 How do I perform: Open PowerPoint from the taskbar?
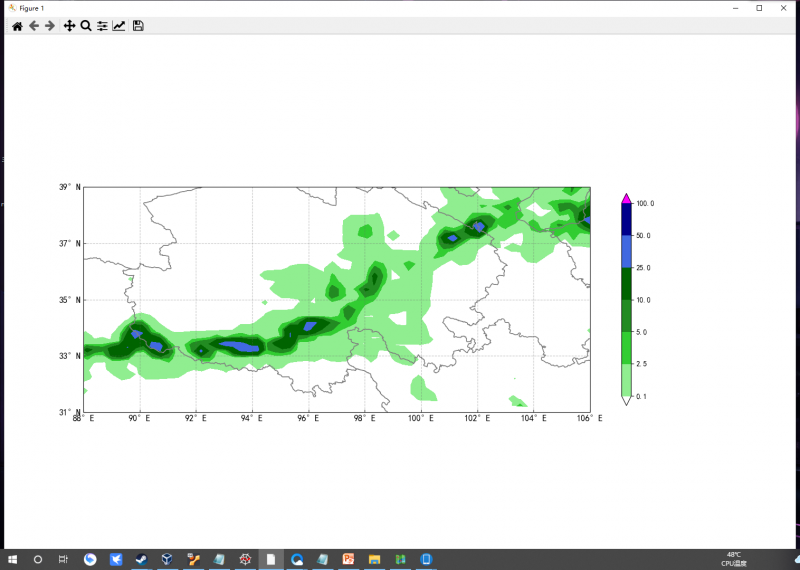point(349,559)
